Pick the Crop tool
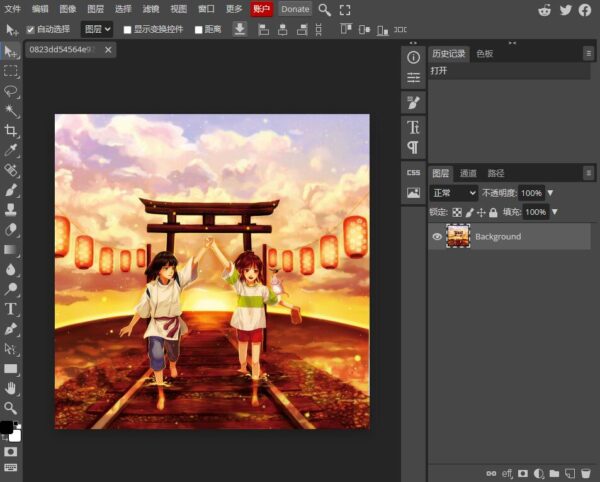600x482 pixels. (x=11, y=130)
